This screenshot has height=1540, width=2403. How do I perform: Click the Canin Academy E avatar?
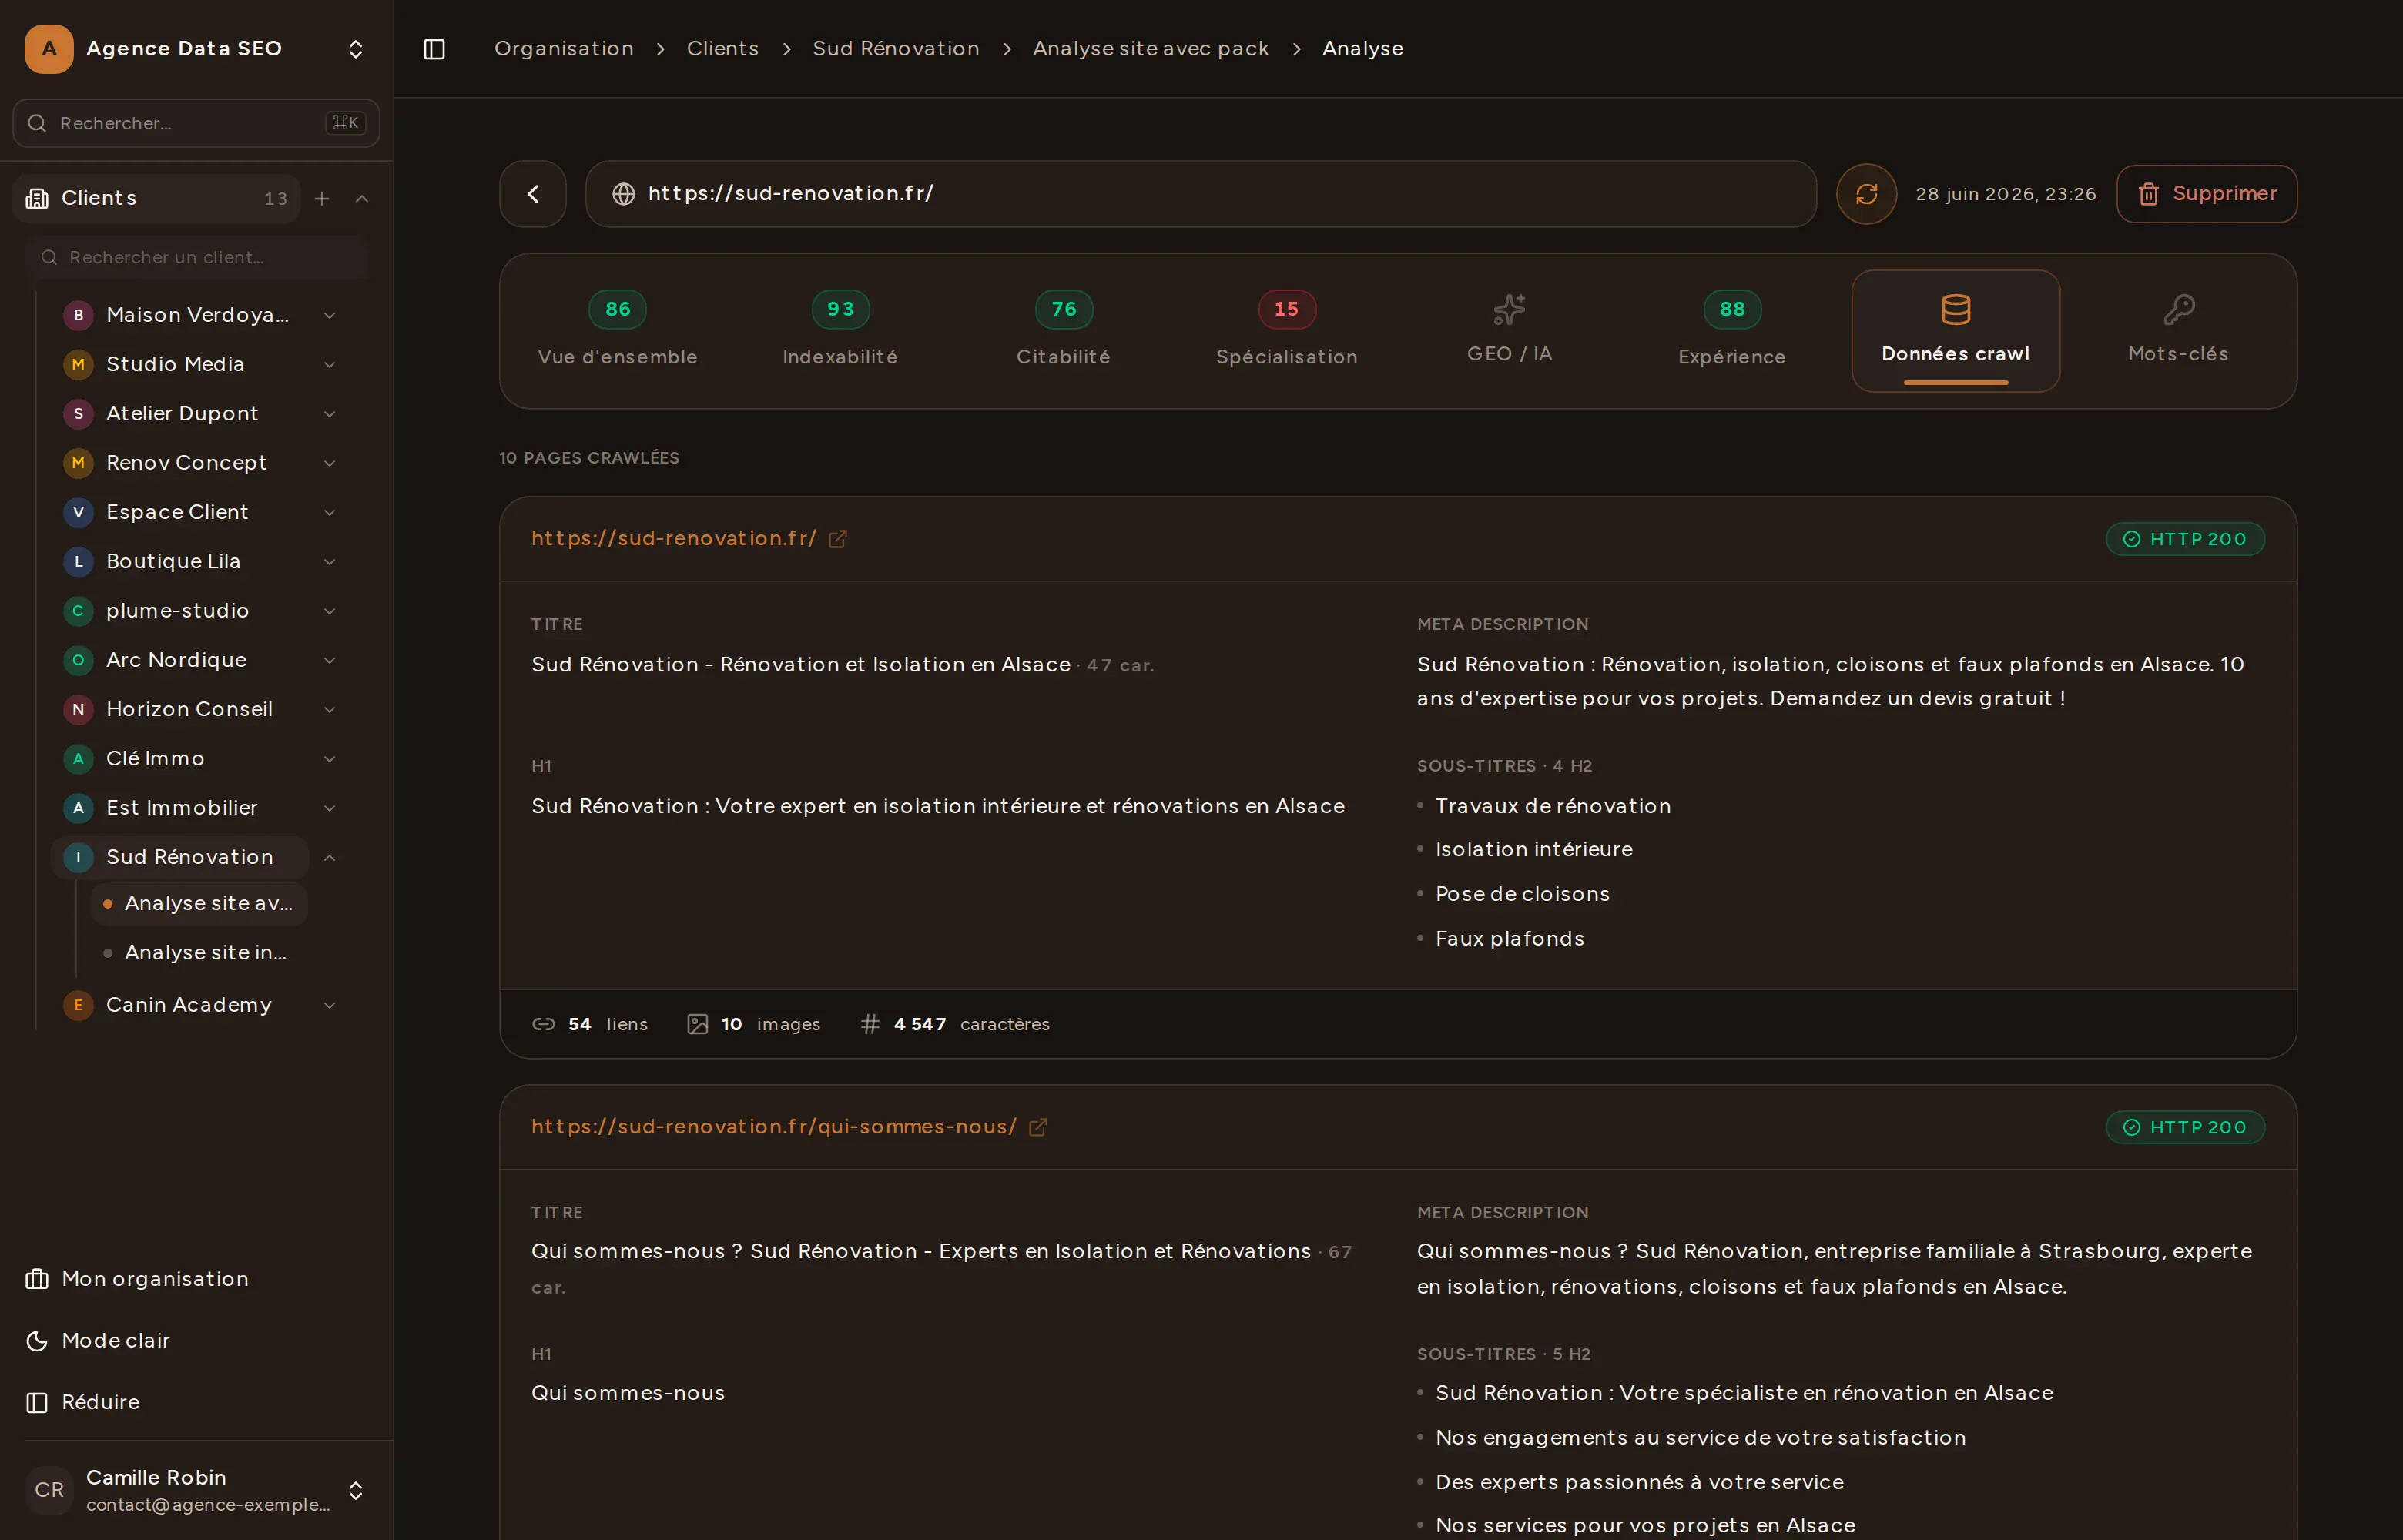click(x=78, y=1005)
